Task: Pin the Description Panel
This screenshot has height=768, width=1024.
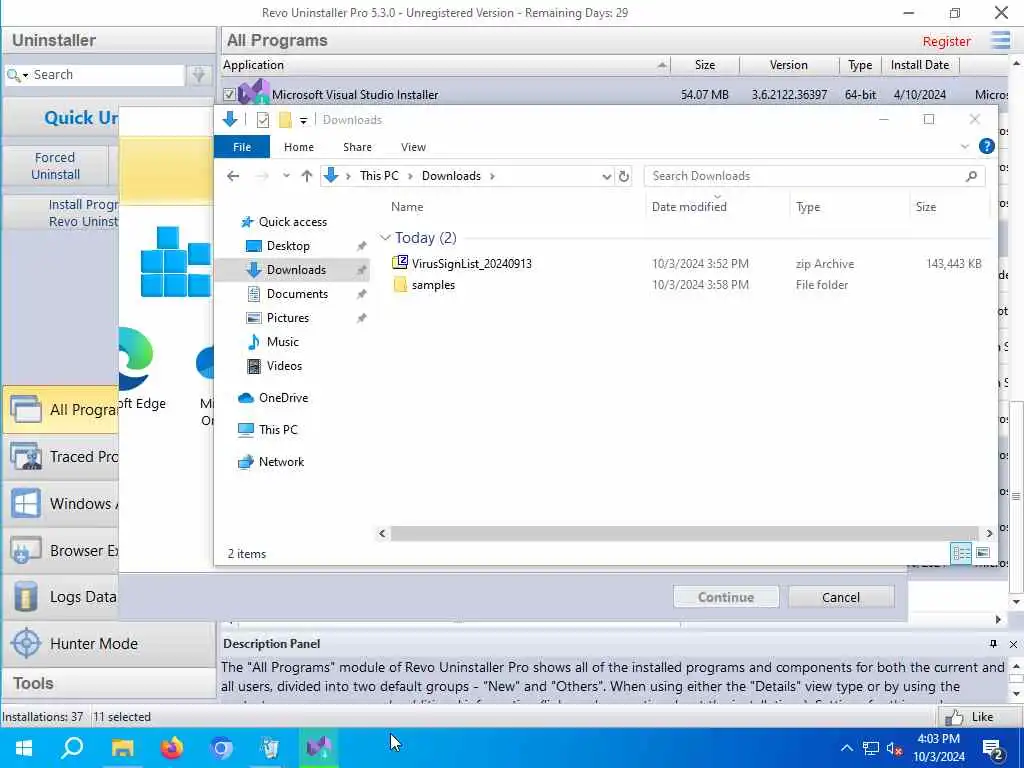Action: tap(993, 644)
